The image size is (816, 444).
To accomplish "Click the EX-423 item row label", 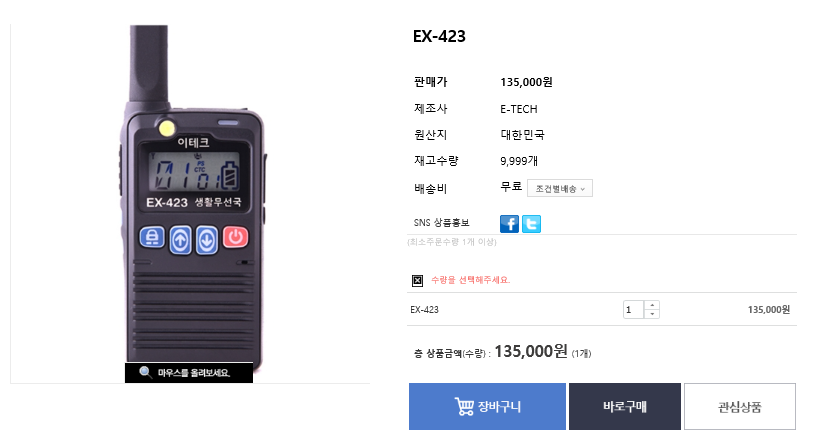I will pos(424,310).
